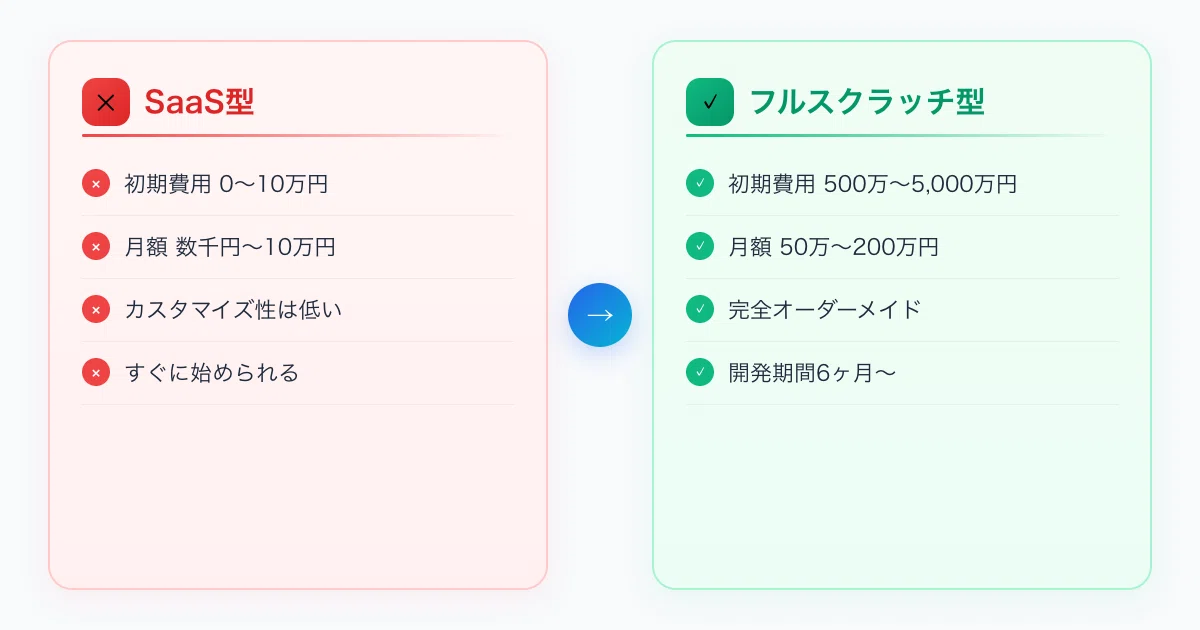Click the text 完全オーダーメイド
The height and width of the screenshot is (630, 1200).
(824, 310)
